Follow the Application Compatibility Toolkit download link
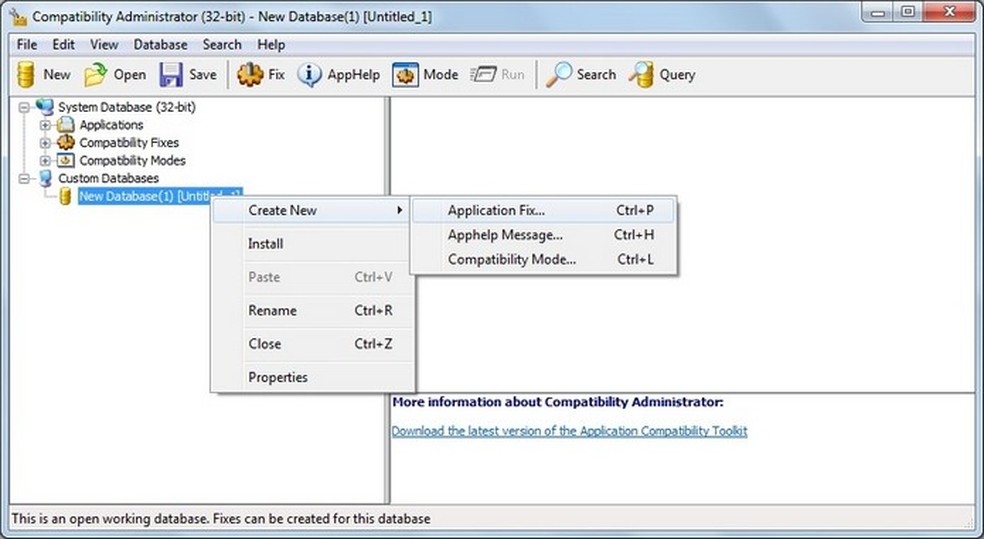 tap(569, 431)
